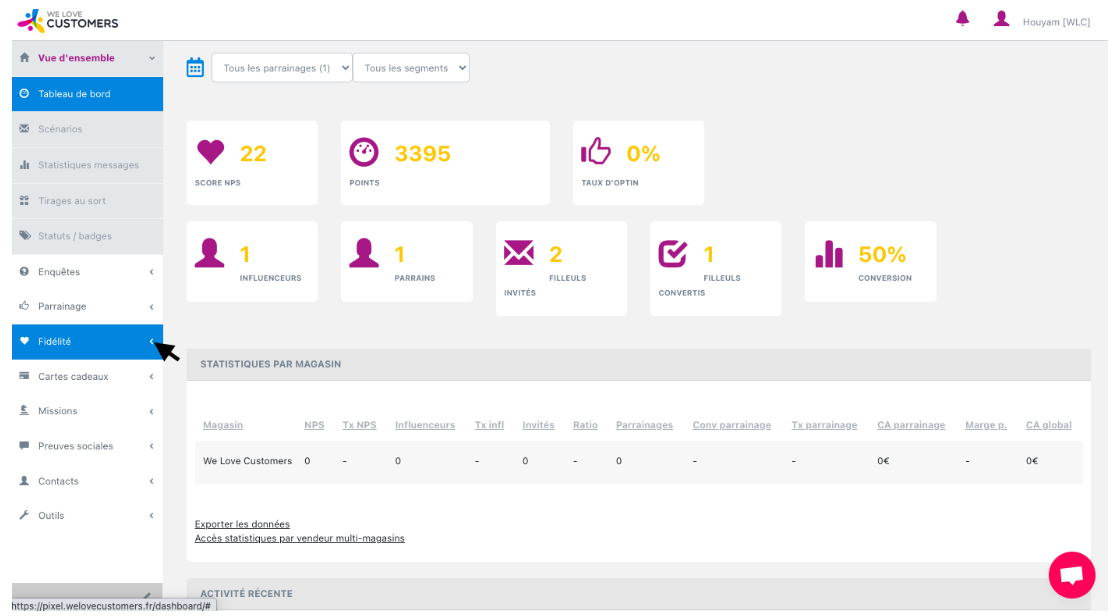Sort table by CA parrainage column
Screen dimensions: 1116x616
(x=910, y=425)
